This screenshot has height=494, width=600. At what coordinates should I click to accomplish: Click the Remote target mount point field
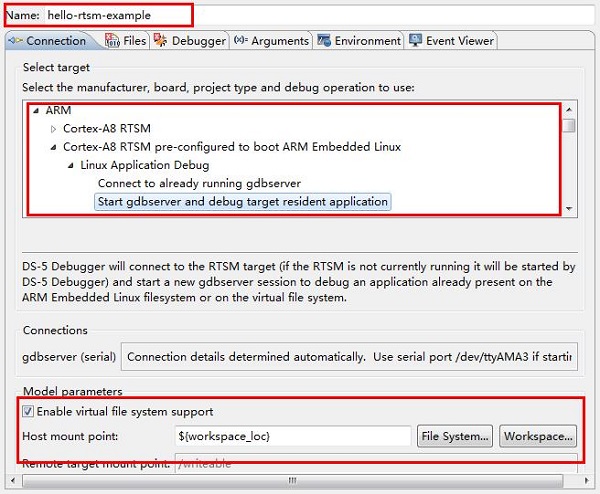(376, 463)
